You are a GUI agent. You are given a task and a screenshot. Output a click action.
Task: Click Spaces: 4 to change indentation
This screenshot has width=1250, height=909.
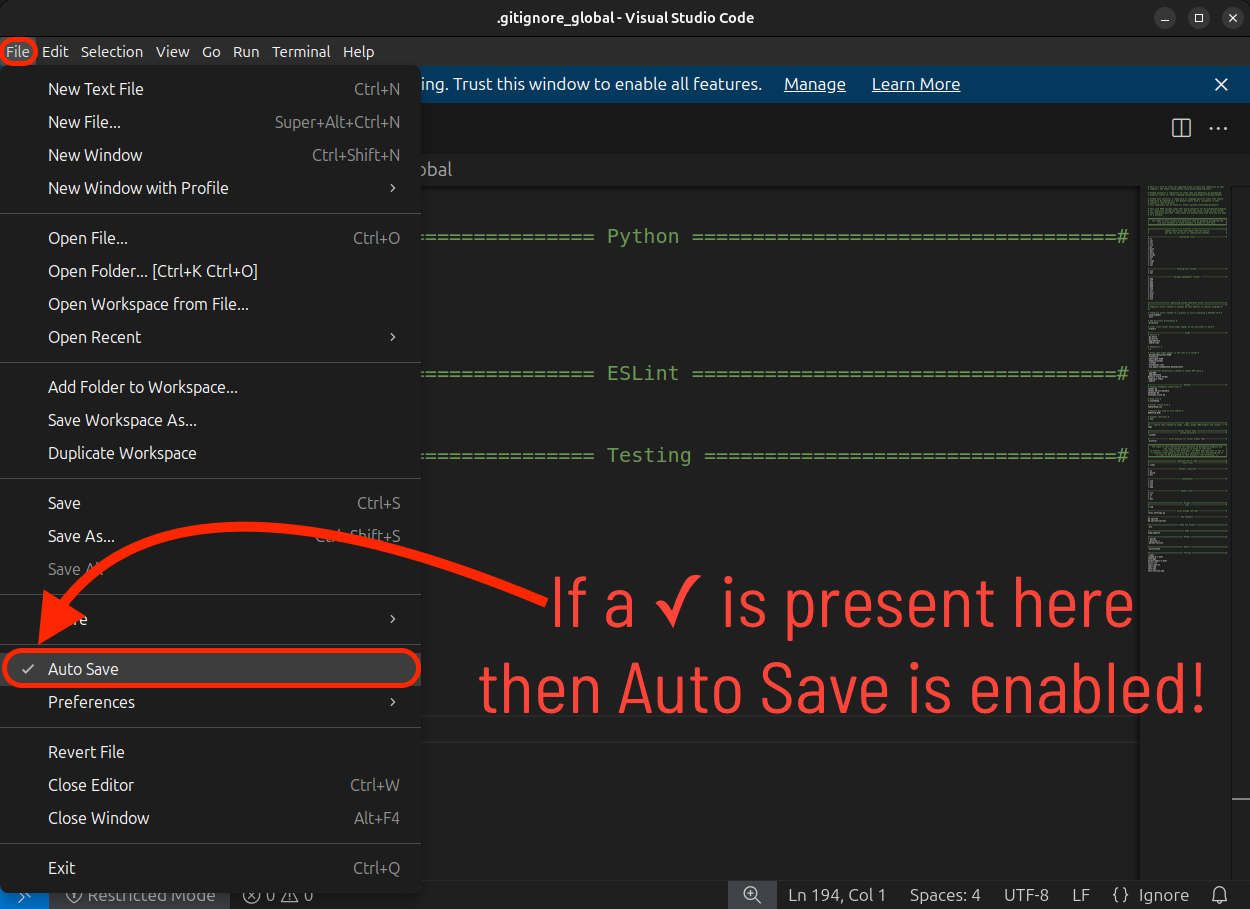pos(944,895)
